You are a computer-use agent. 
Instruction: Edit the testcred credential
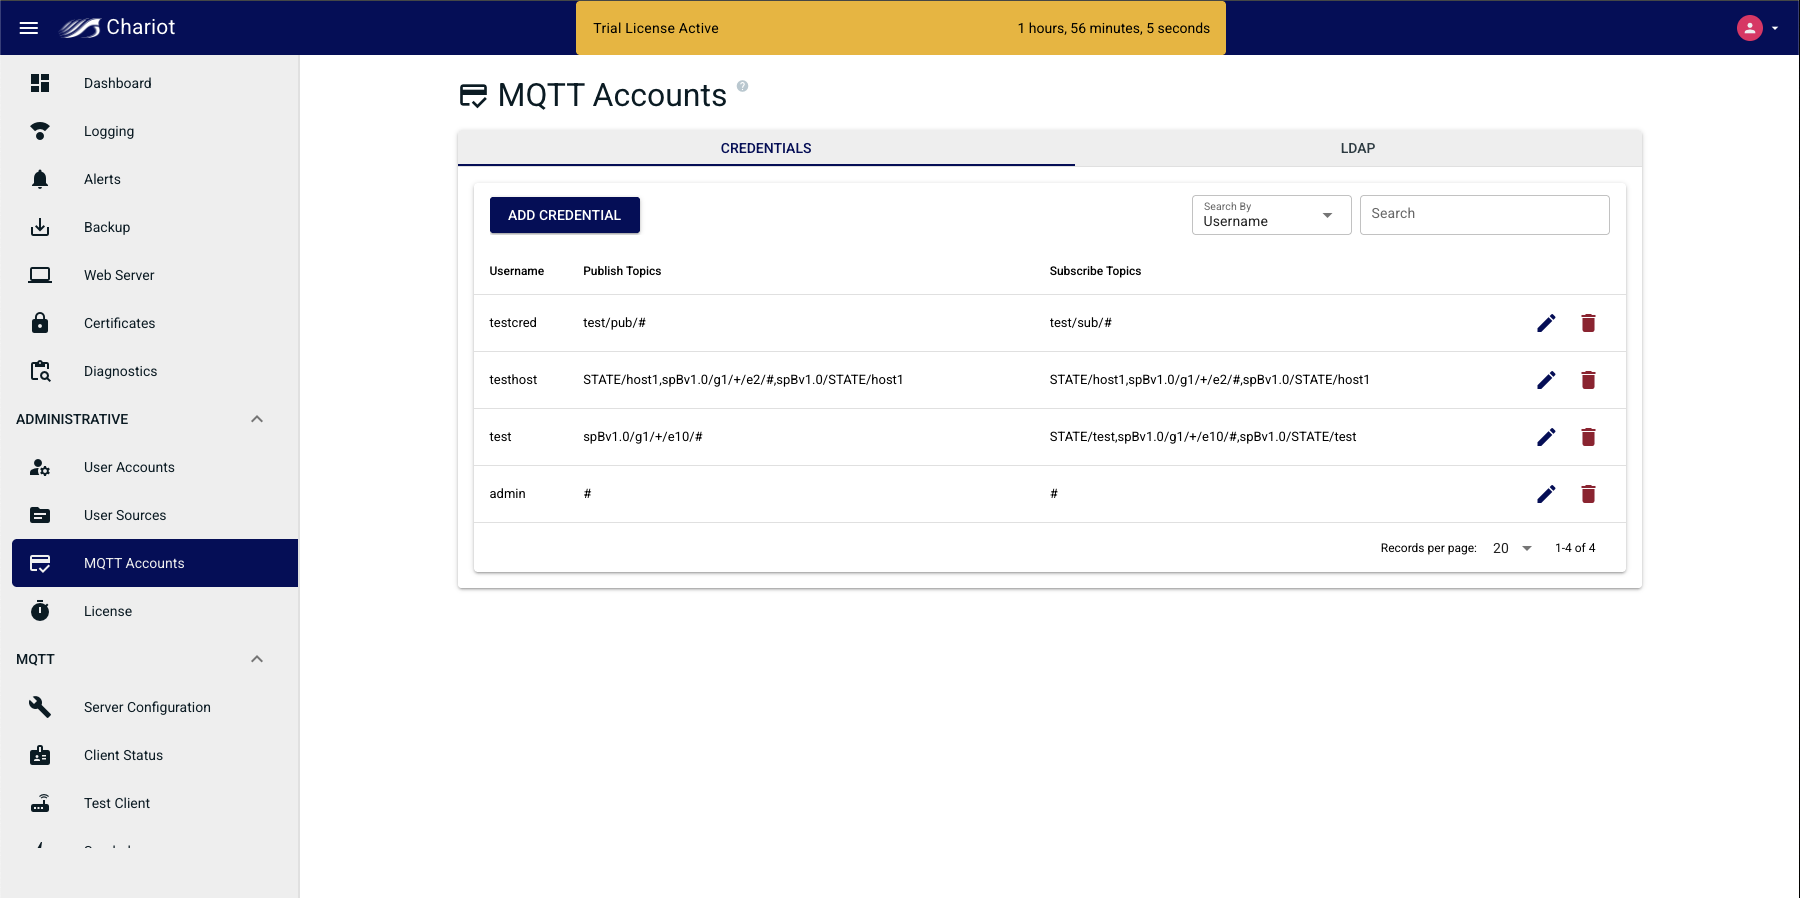[x=1546, y=323]
